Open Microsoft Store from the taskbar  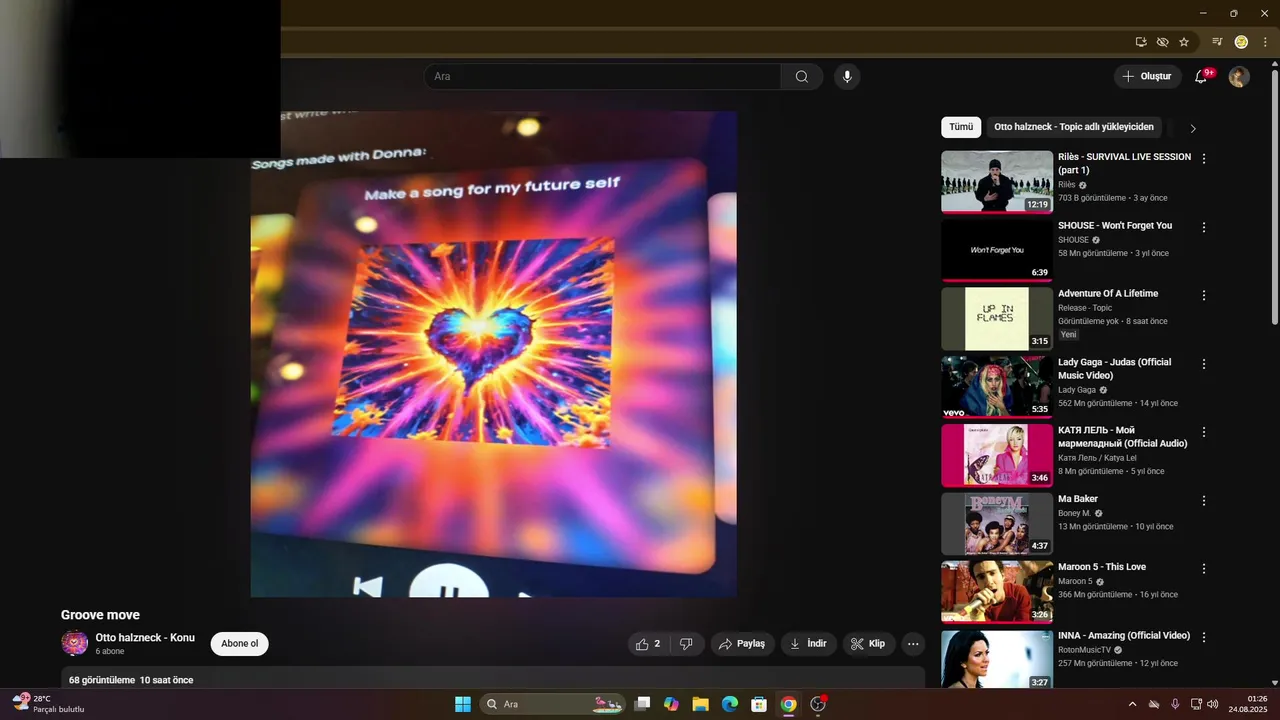point(759,704)
